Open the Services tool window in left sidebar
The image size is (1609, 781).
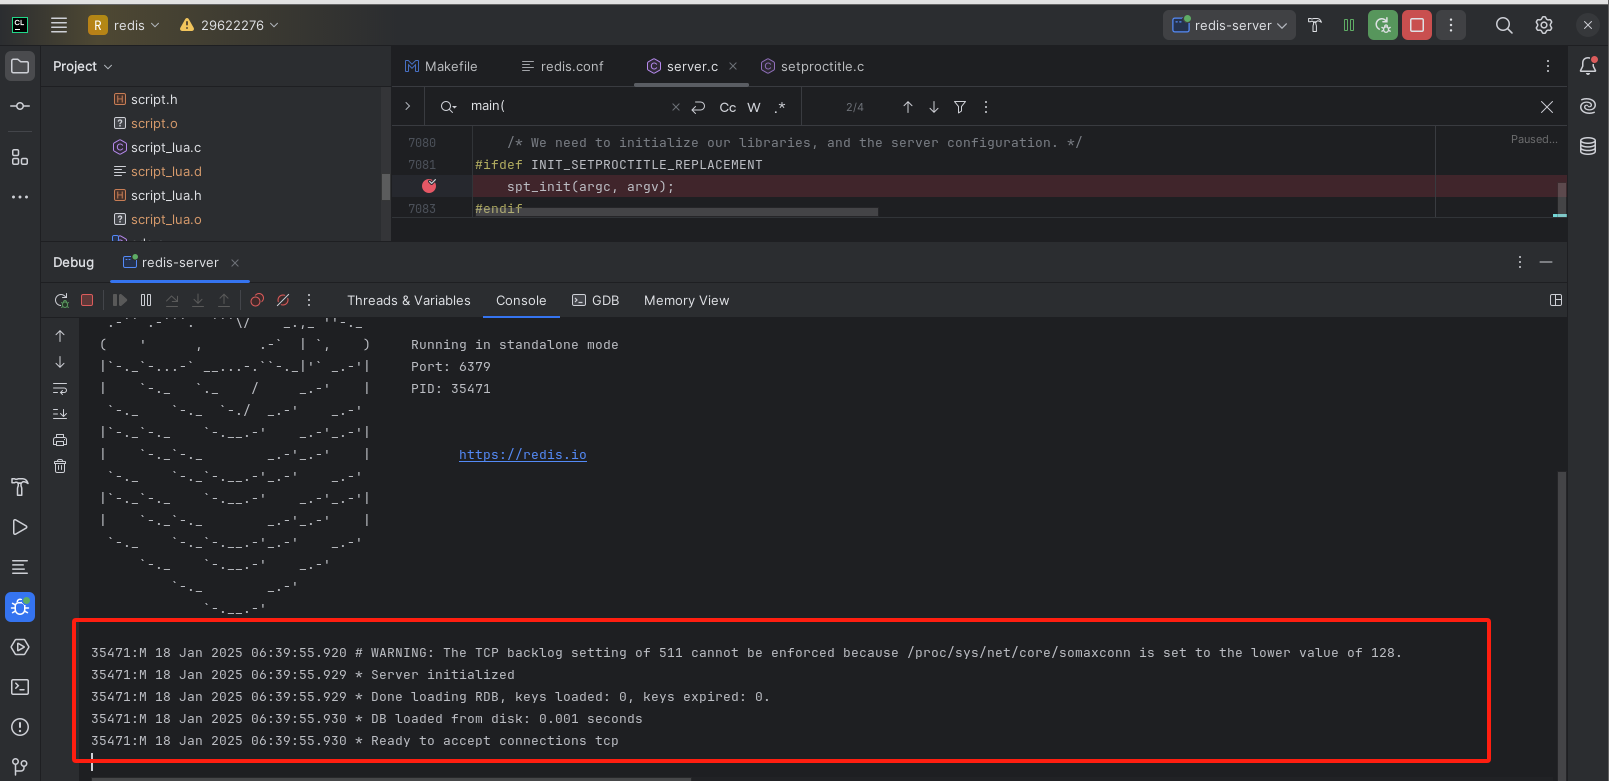tap(20, 647)
